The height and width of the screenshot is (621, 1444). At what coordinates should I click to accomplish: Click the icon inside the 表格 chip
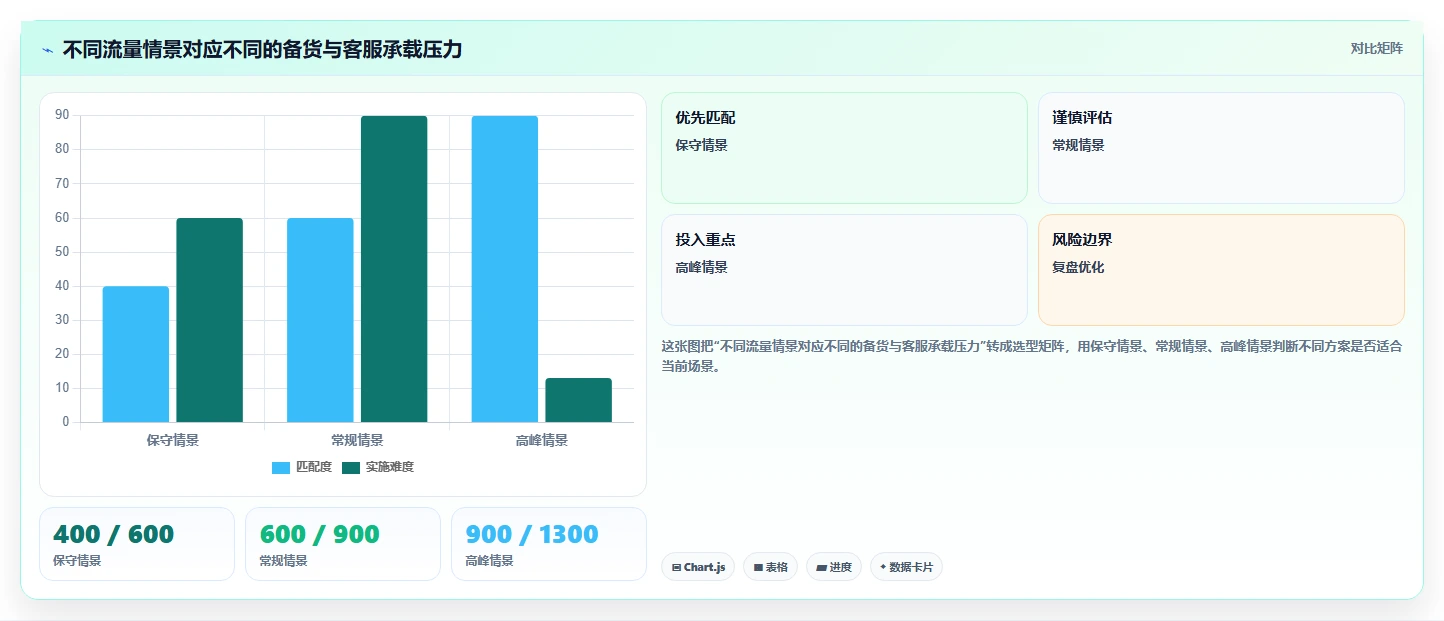coord(758,568)
